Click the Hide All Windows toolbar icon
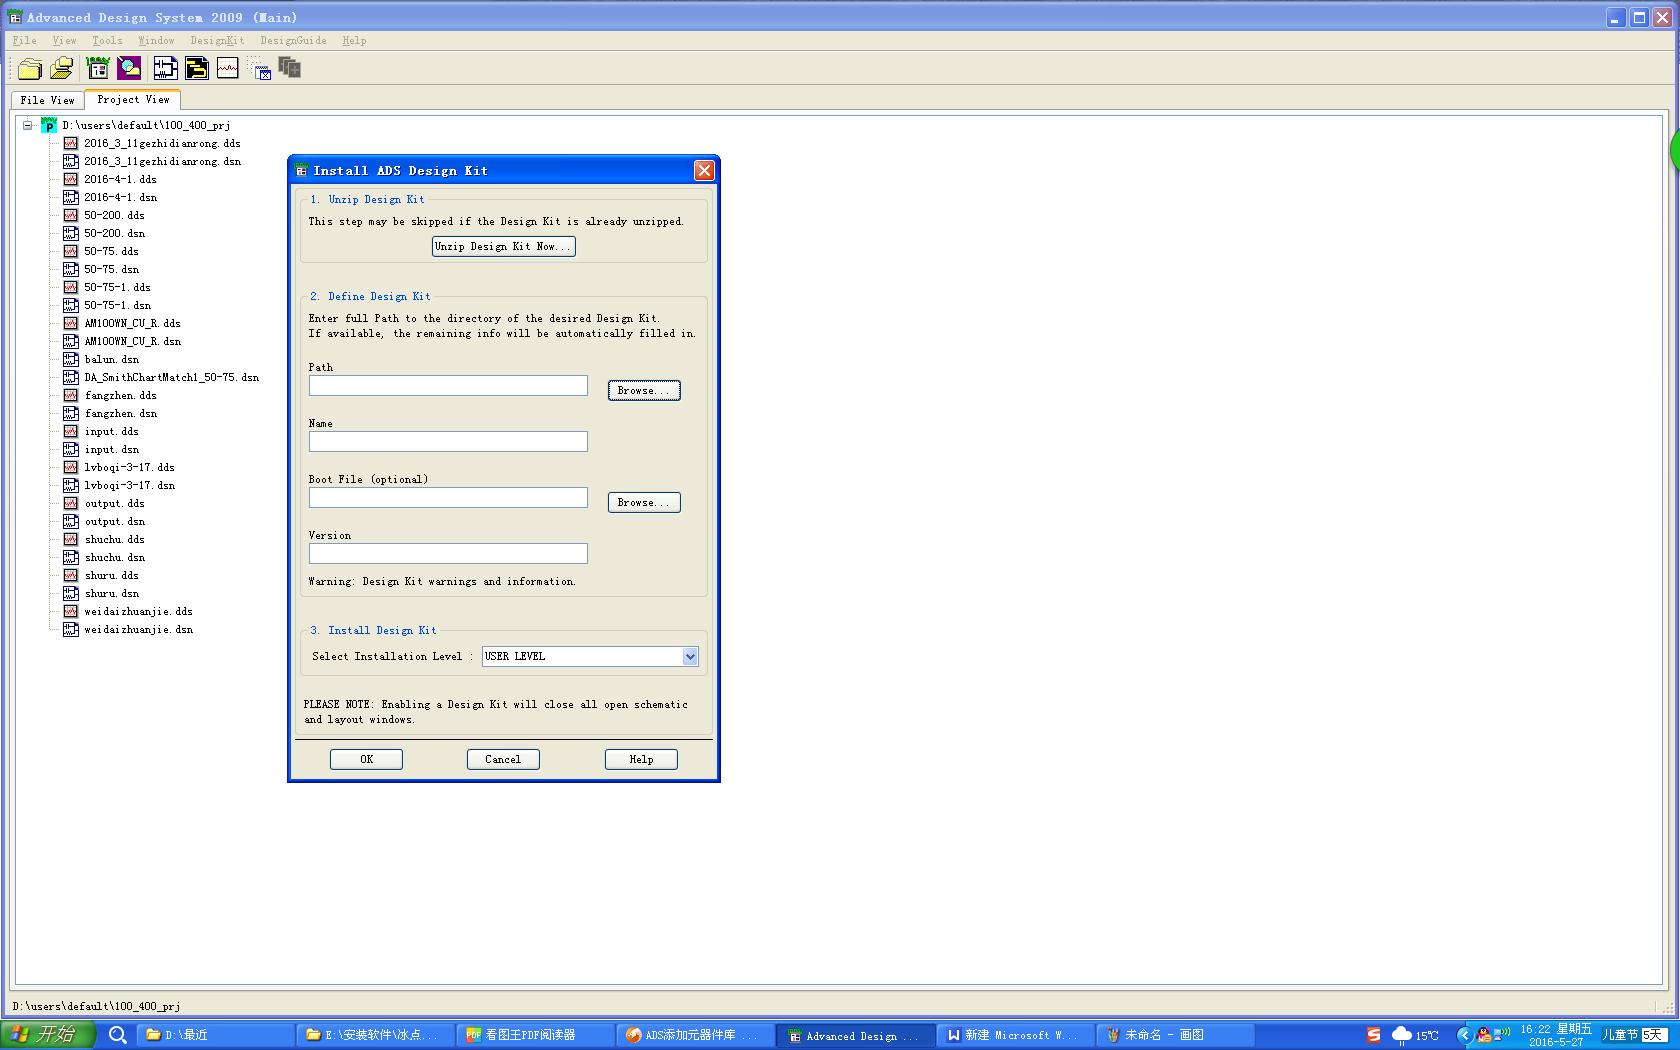Screen dimensions: 1680x1050 pyautogui.click(x=261, y=69)
